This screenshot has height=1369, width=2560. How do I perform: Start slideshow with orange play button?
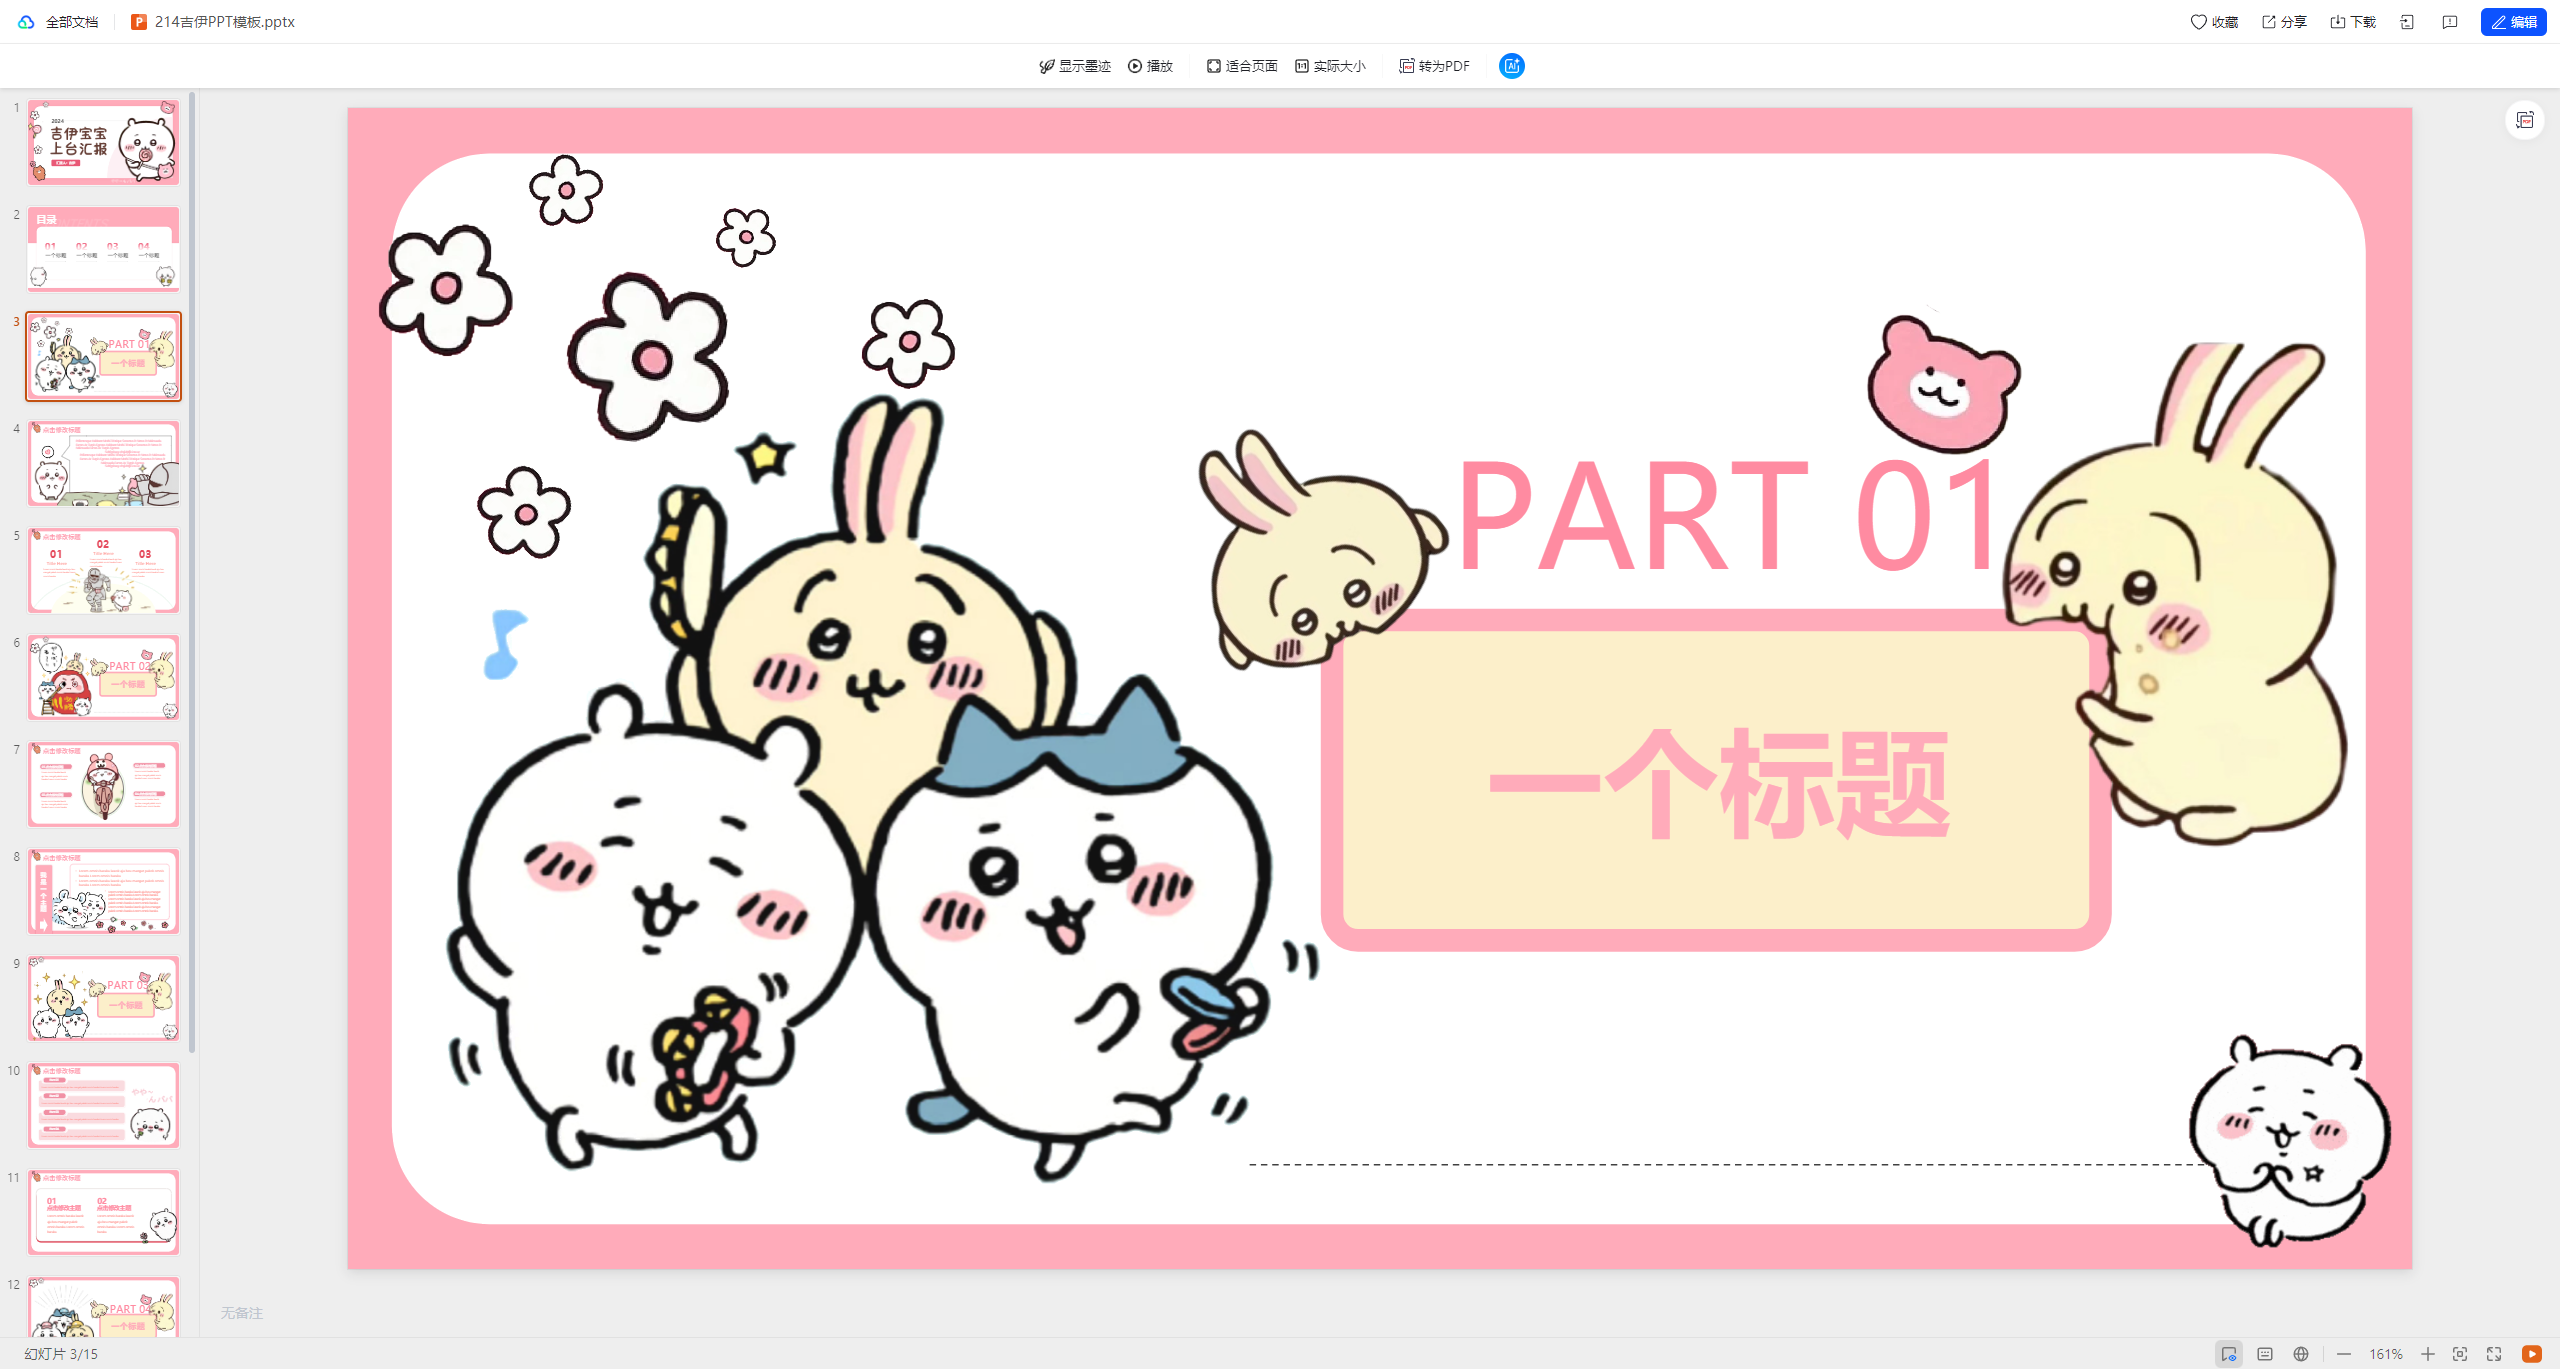(2531, 1354)
